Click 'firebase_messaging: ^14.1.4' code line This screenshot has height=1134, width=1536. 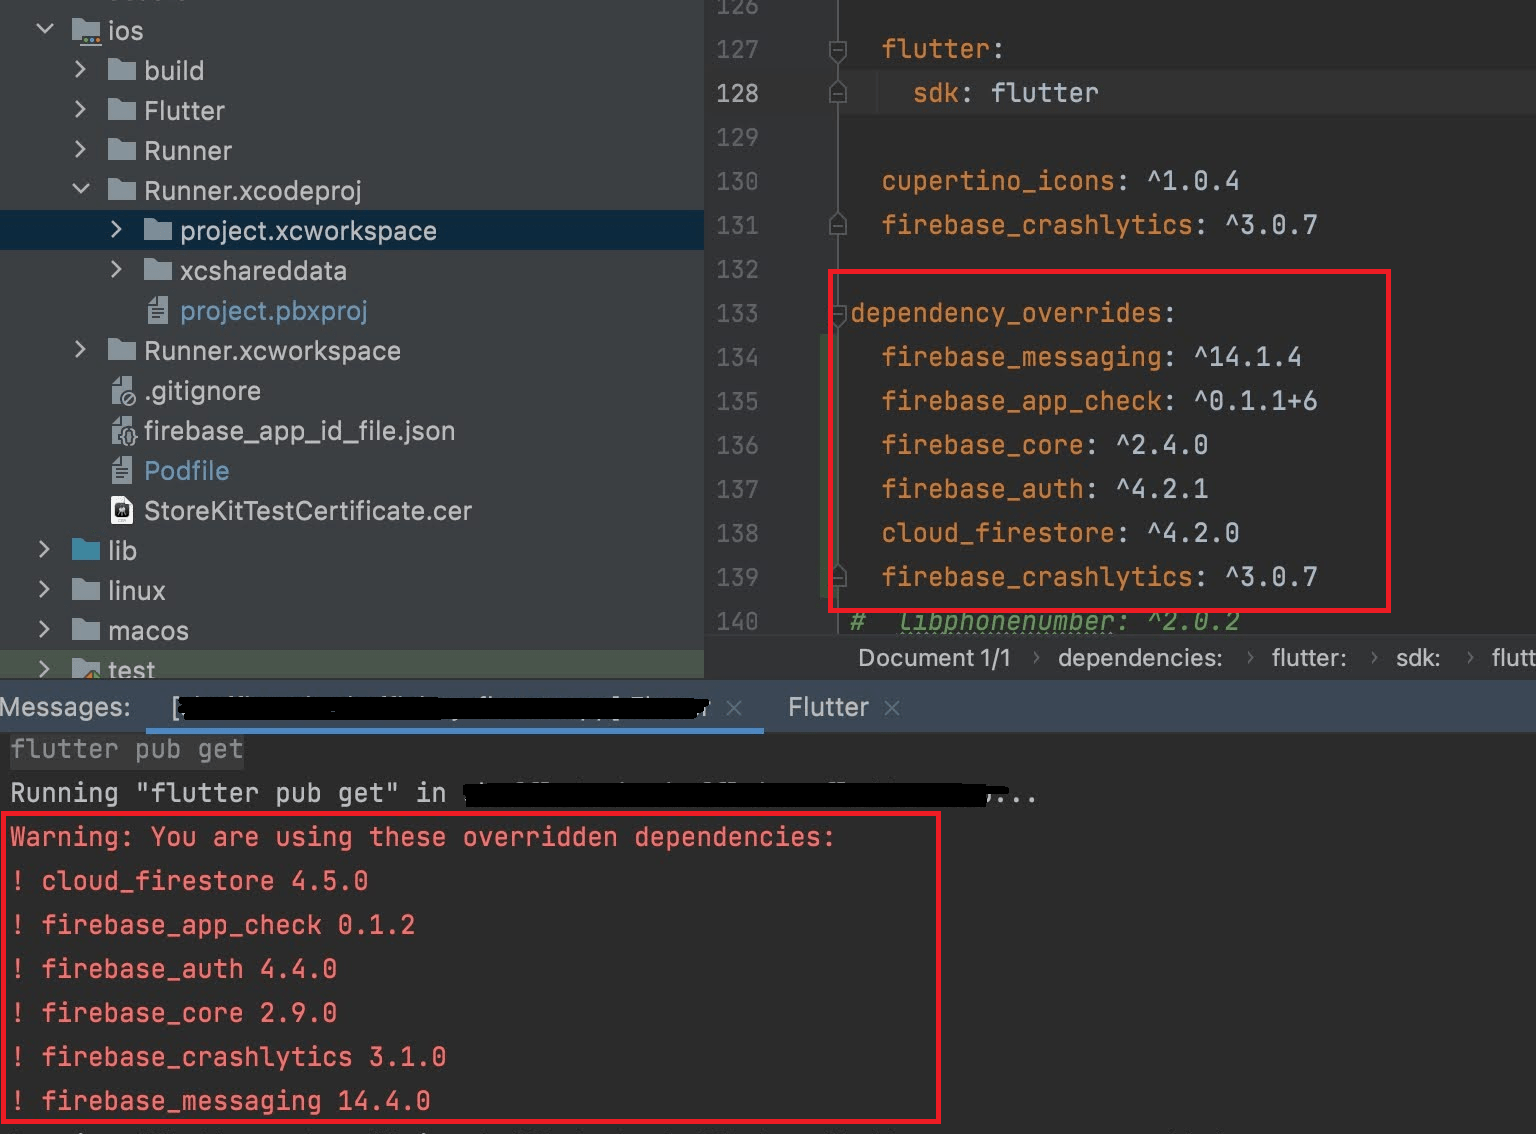pyautogui.click(x=1091, y=357)
